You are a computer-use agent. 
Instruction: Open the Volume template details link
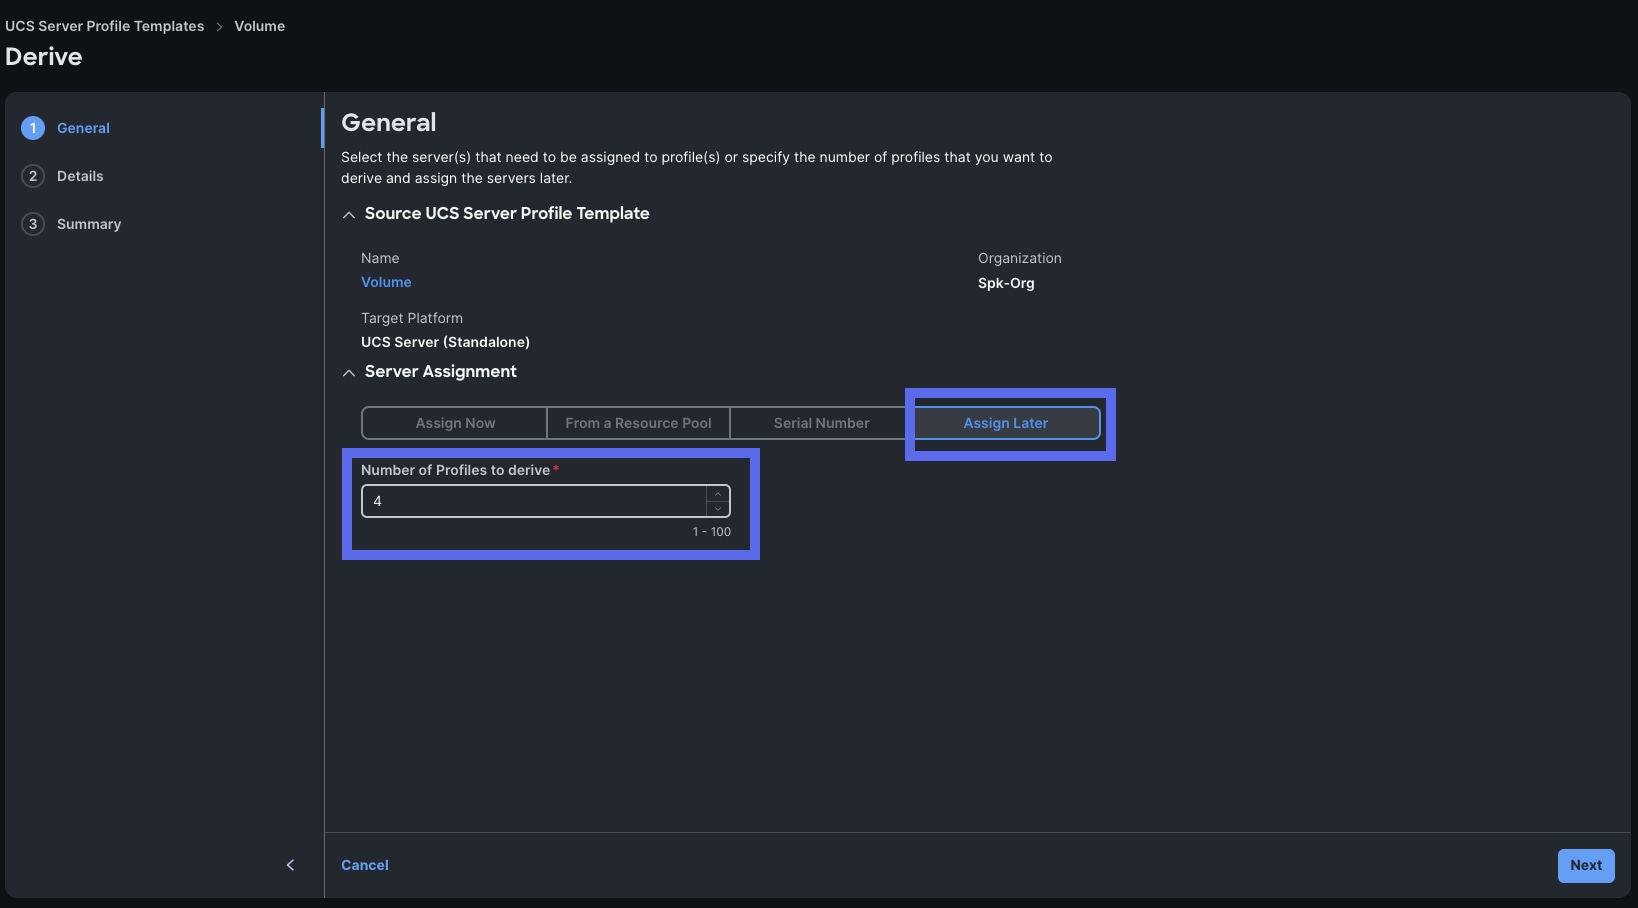pos(386,282)
